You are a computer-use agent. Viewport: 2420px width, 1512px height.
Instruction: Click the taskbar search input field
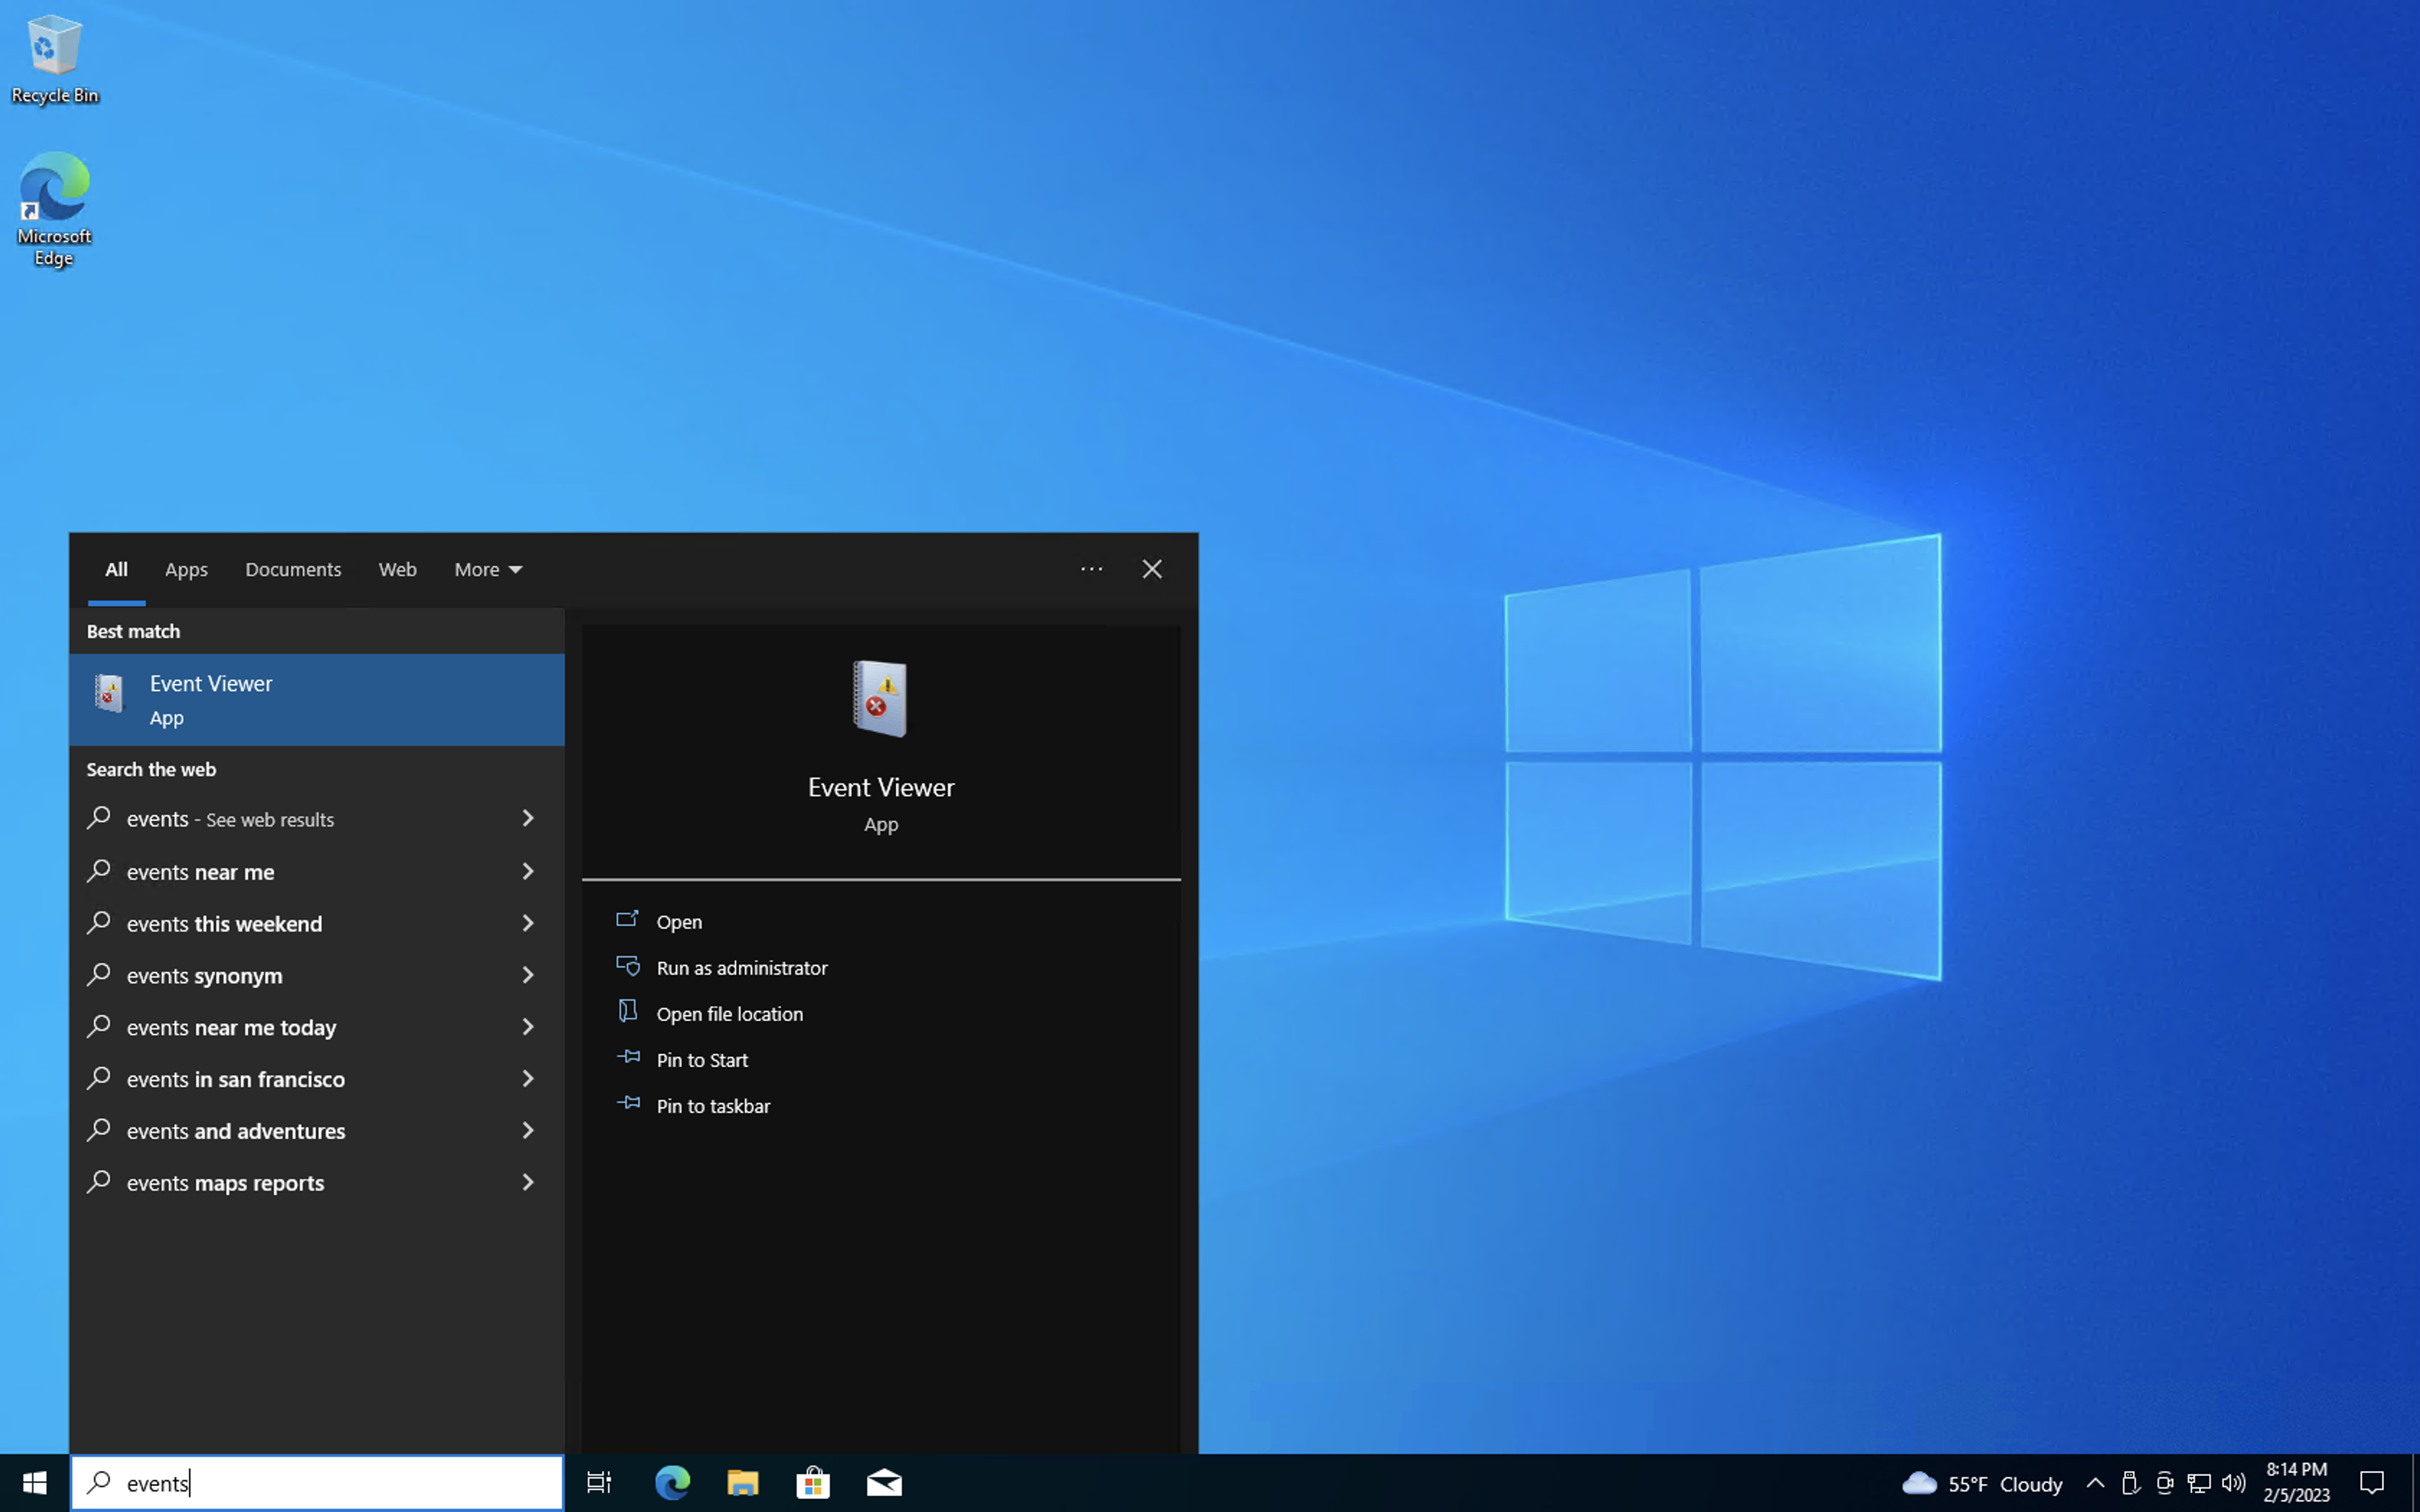(x=317, y=1483)
